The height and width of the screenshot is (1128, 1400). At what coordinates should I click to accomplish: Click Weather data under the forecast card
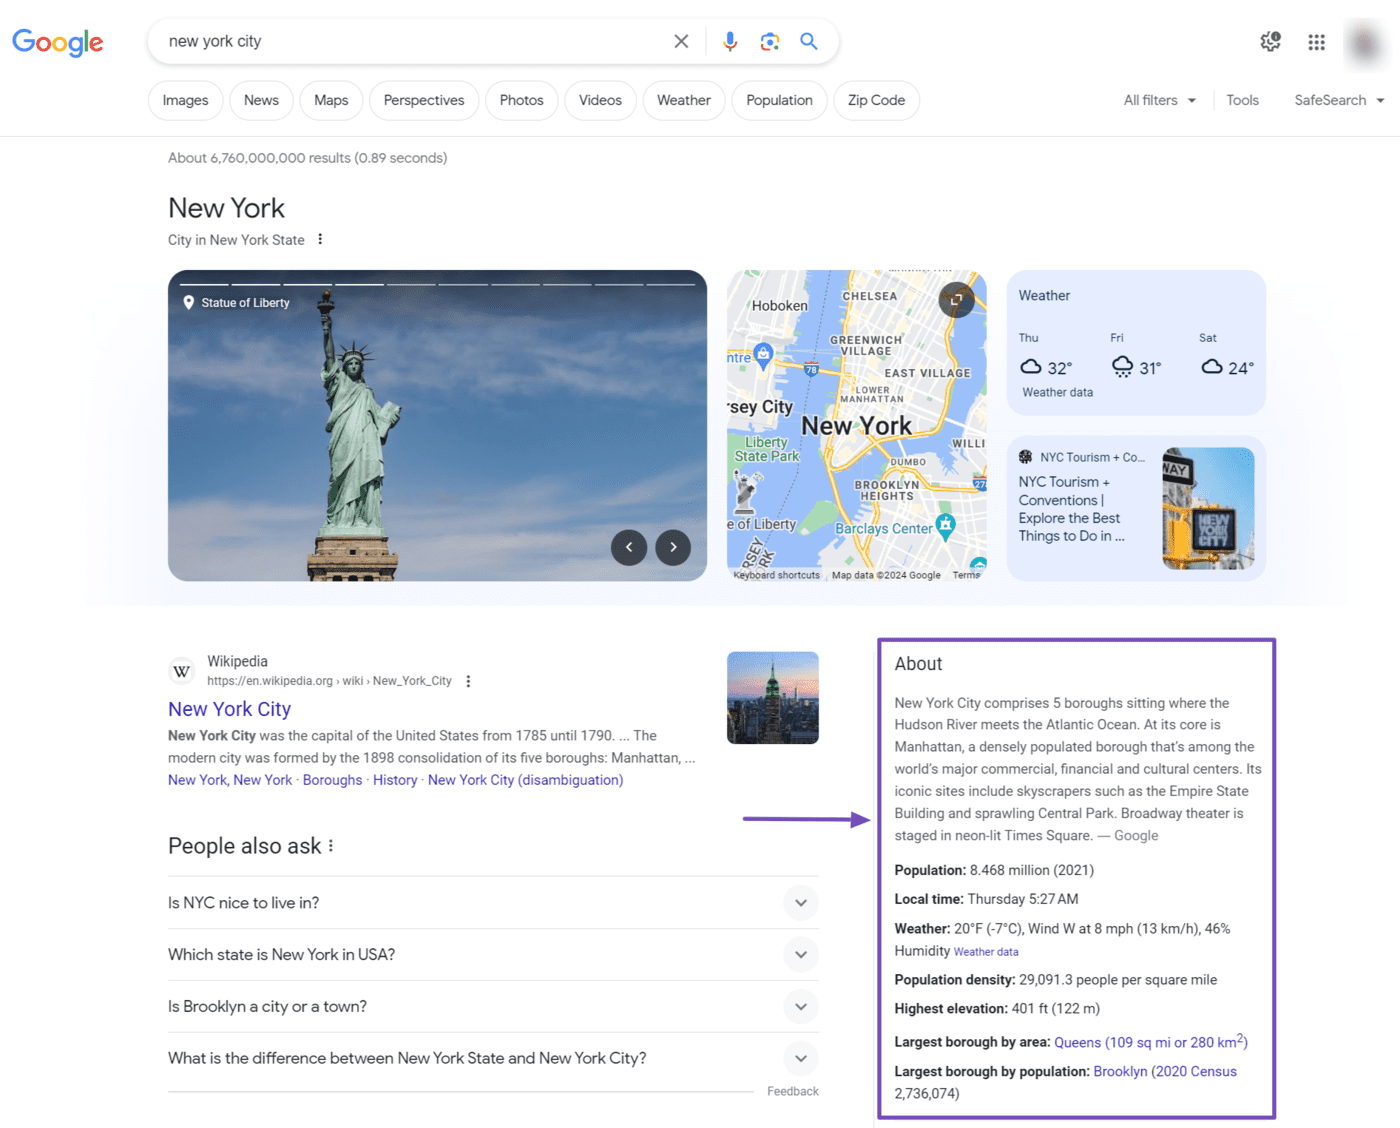point(1057,392)
